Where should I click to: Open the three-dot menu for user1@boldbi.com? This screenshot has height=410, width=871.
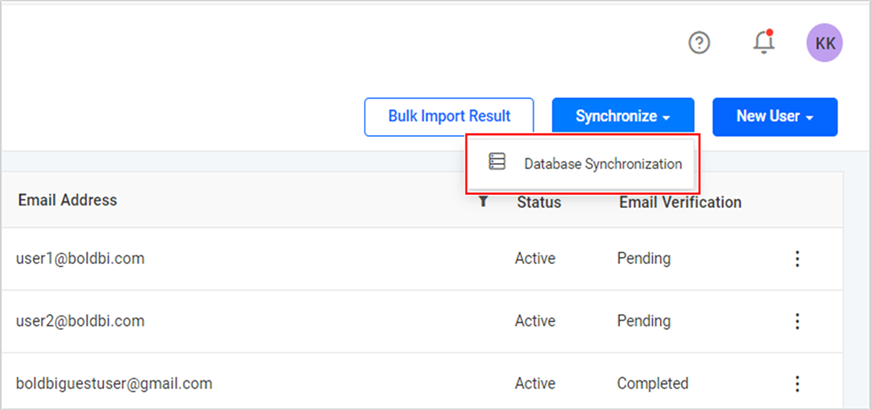(x=797, y=258)
